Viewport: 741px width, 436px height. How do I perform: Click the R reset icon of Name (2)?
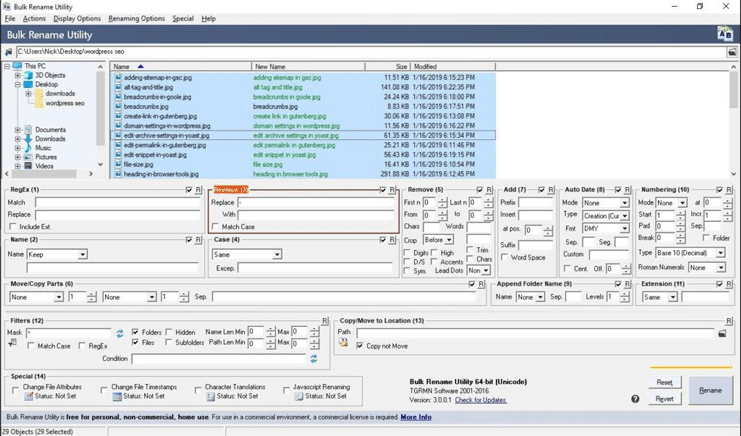(198, 240)
